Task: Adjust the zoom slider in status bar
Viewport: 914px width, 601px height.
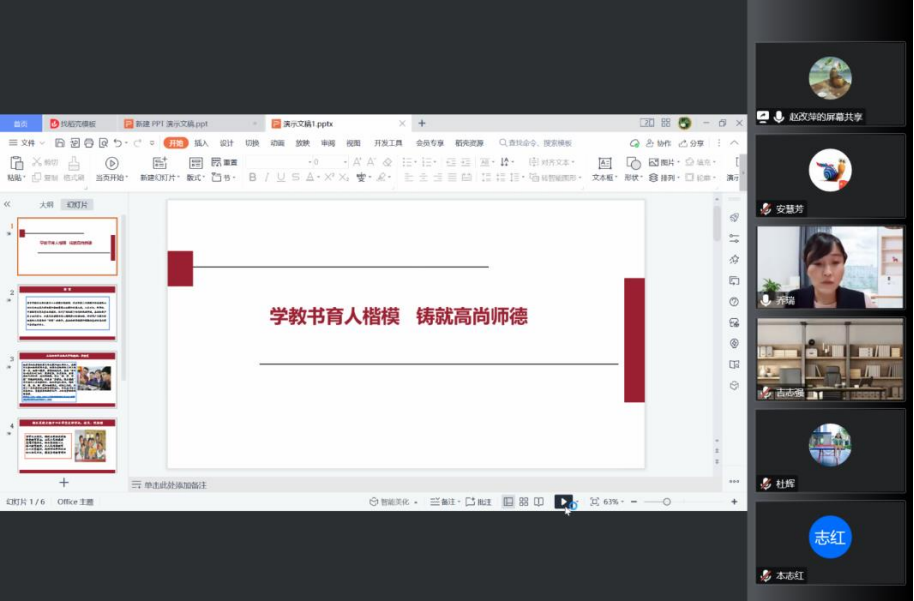Action: [x=666, y=502]
